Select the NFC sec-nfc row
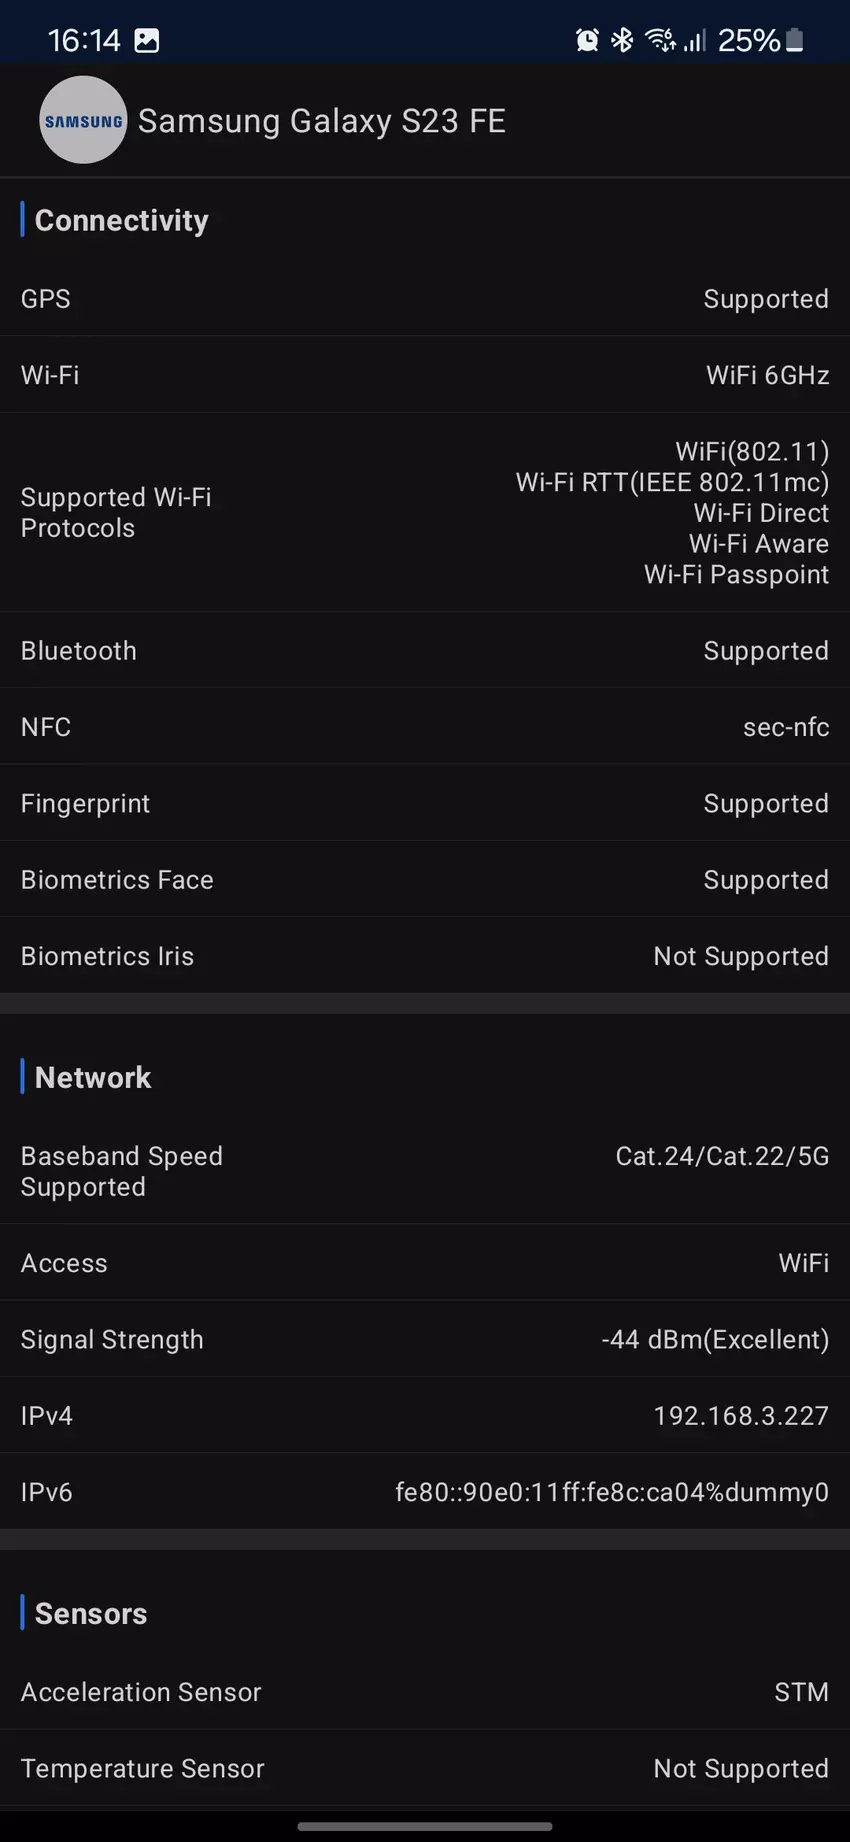 tap(425, 727)
